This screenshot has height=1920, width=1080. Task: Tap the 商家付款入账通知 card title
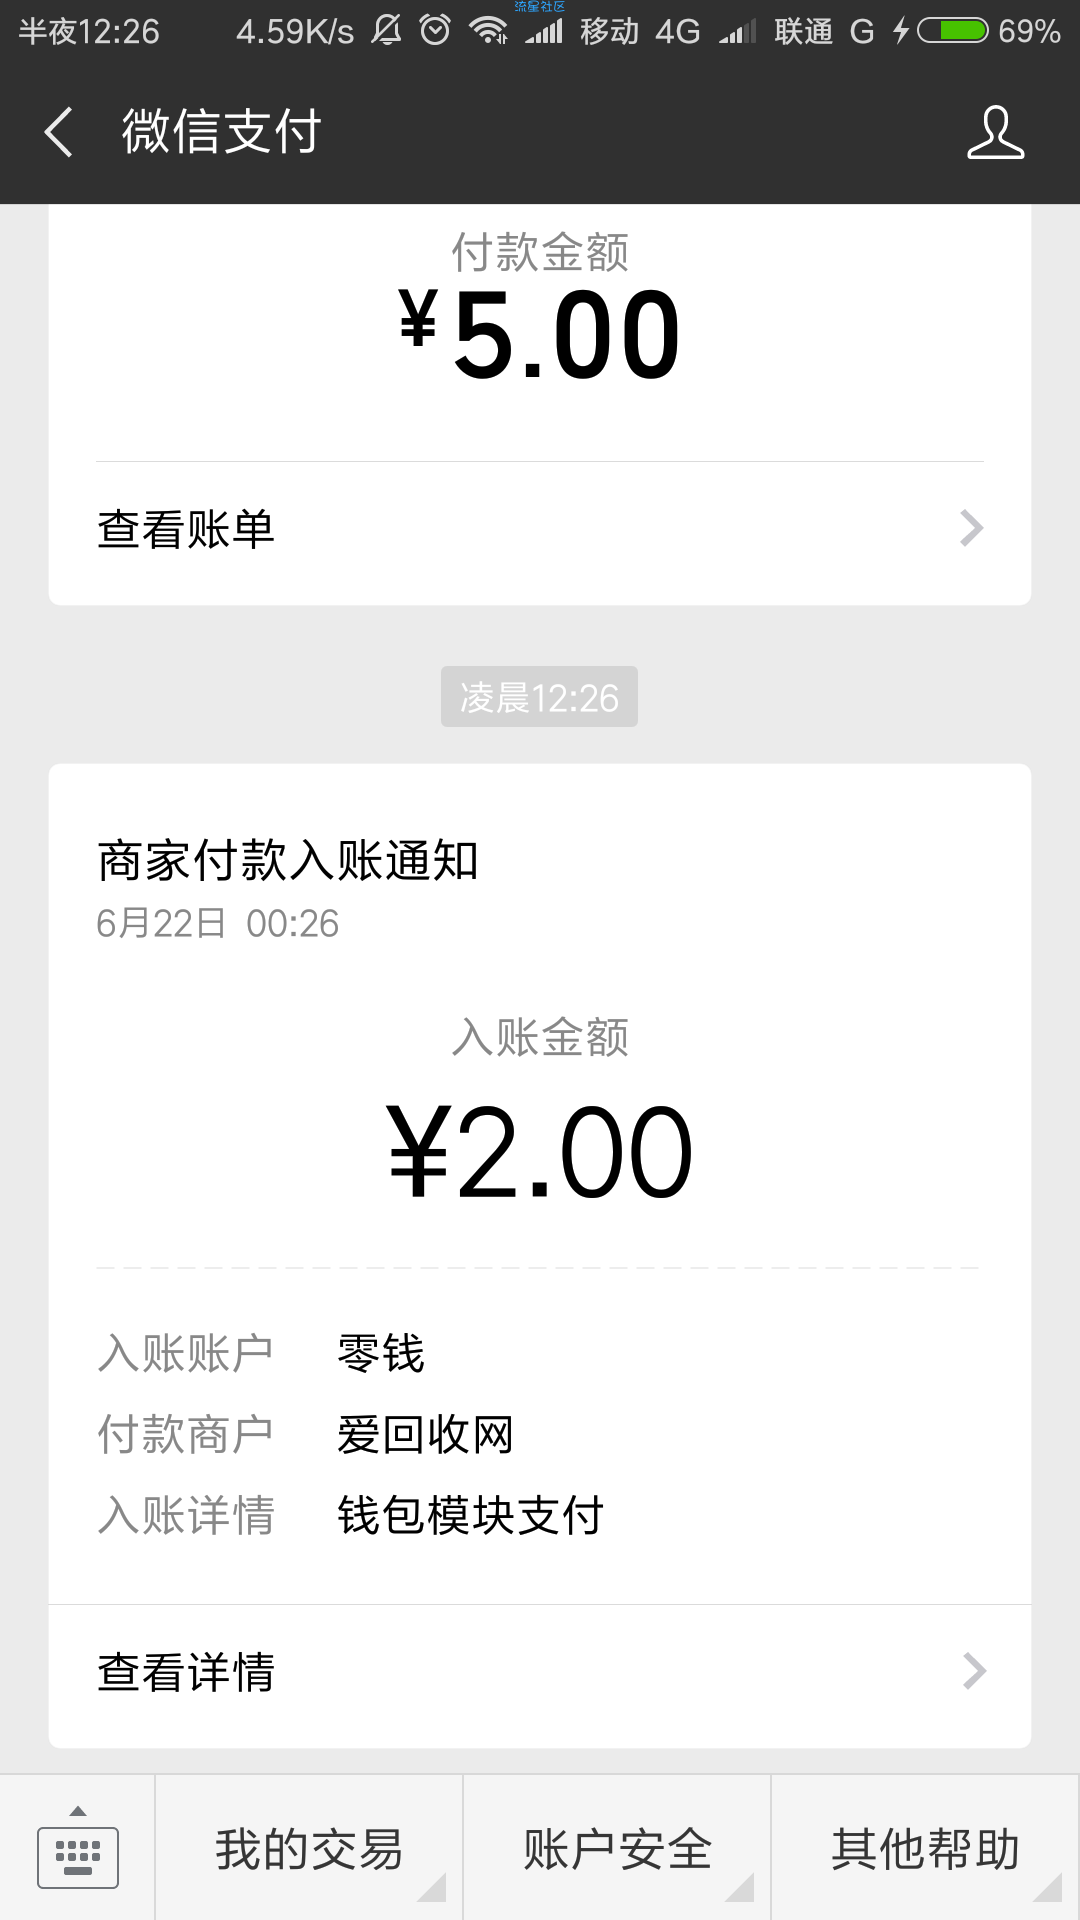point(288,860)
